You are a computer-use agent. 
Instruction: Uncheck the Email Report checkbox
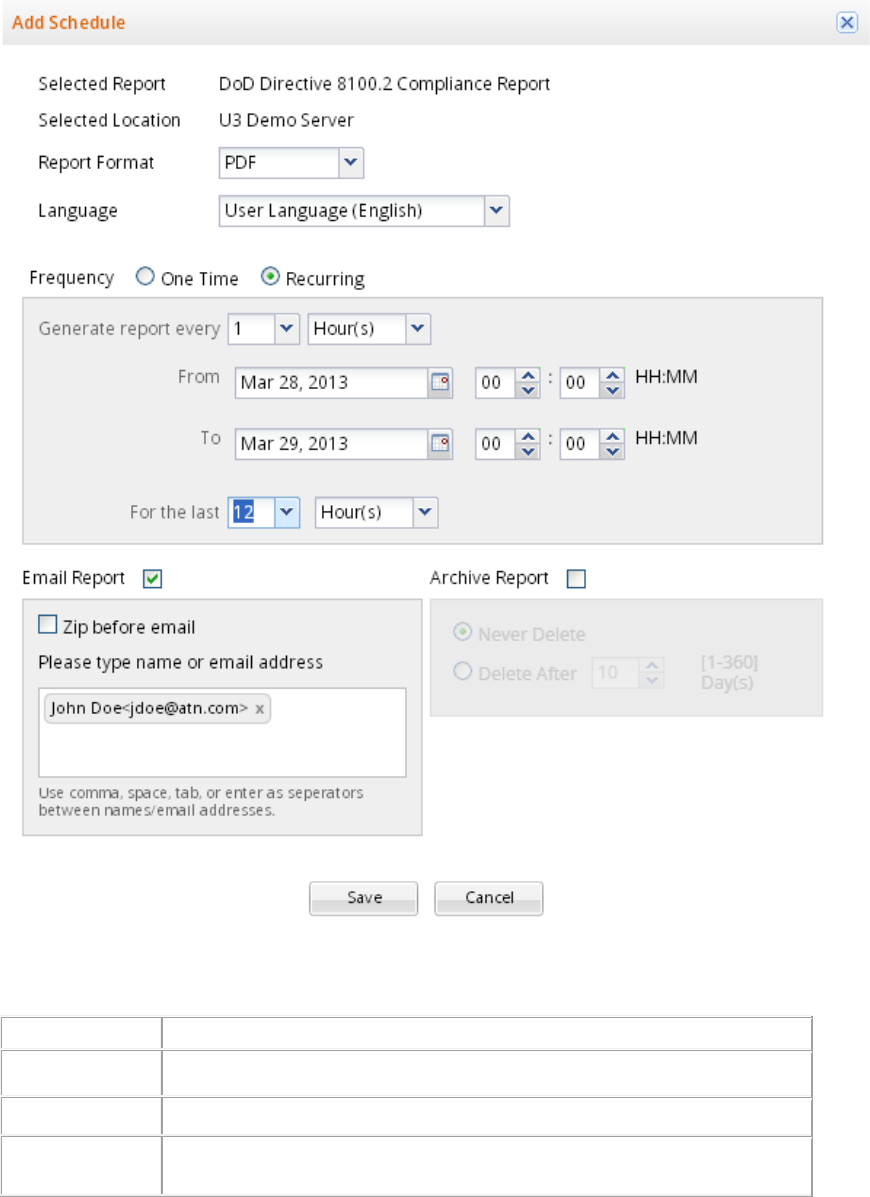click(x=152, y=578)
